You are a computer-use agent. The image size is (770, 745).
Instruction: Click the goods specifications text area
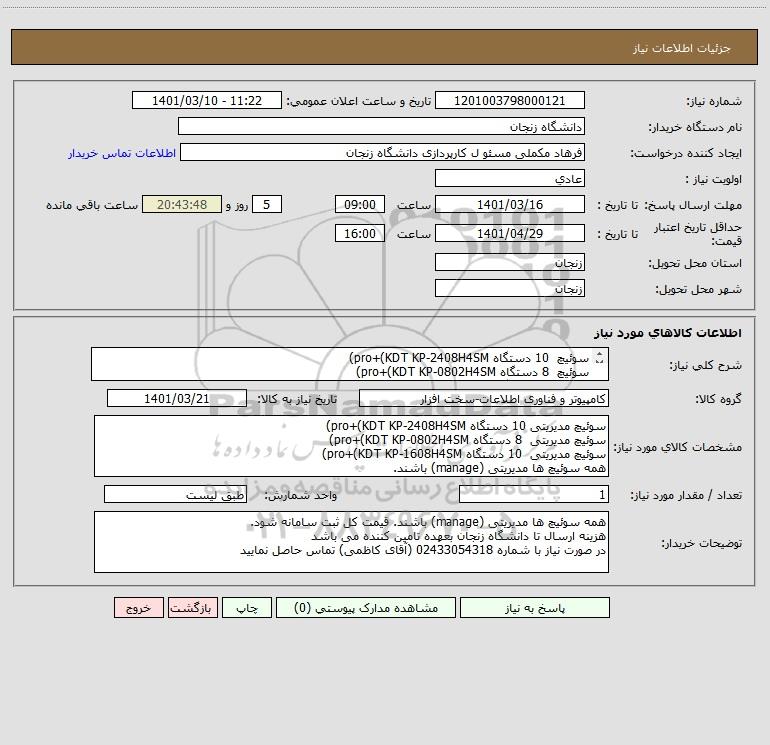pyautogui.click(x=351, y=446)
